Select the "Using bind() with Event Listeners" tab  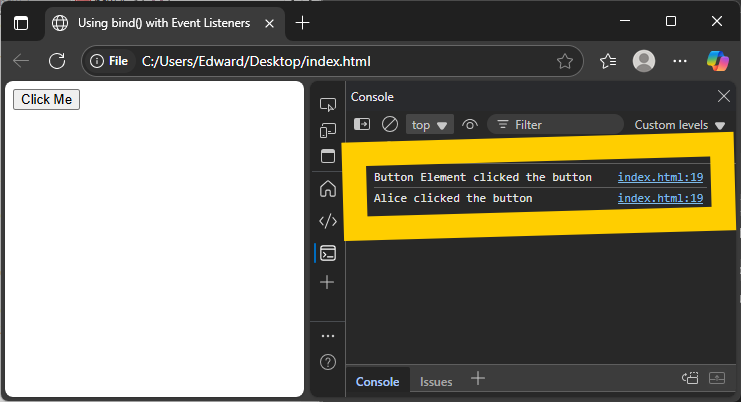tap(165, 23)
